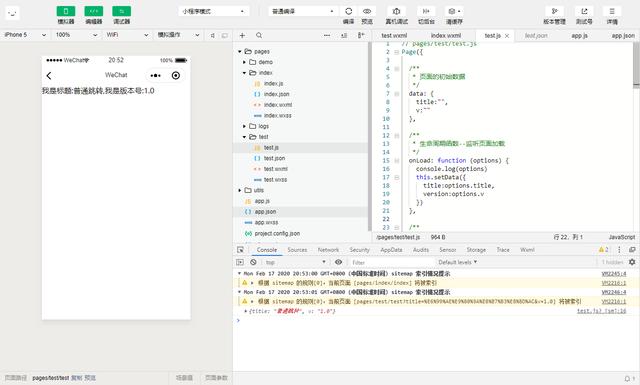
Task: Open the simulated operation (模拟操作) dropdown
Action: [178, 35]
